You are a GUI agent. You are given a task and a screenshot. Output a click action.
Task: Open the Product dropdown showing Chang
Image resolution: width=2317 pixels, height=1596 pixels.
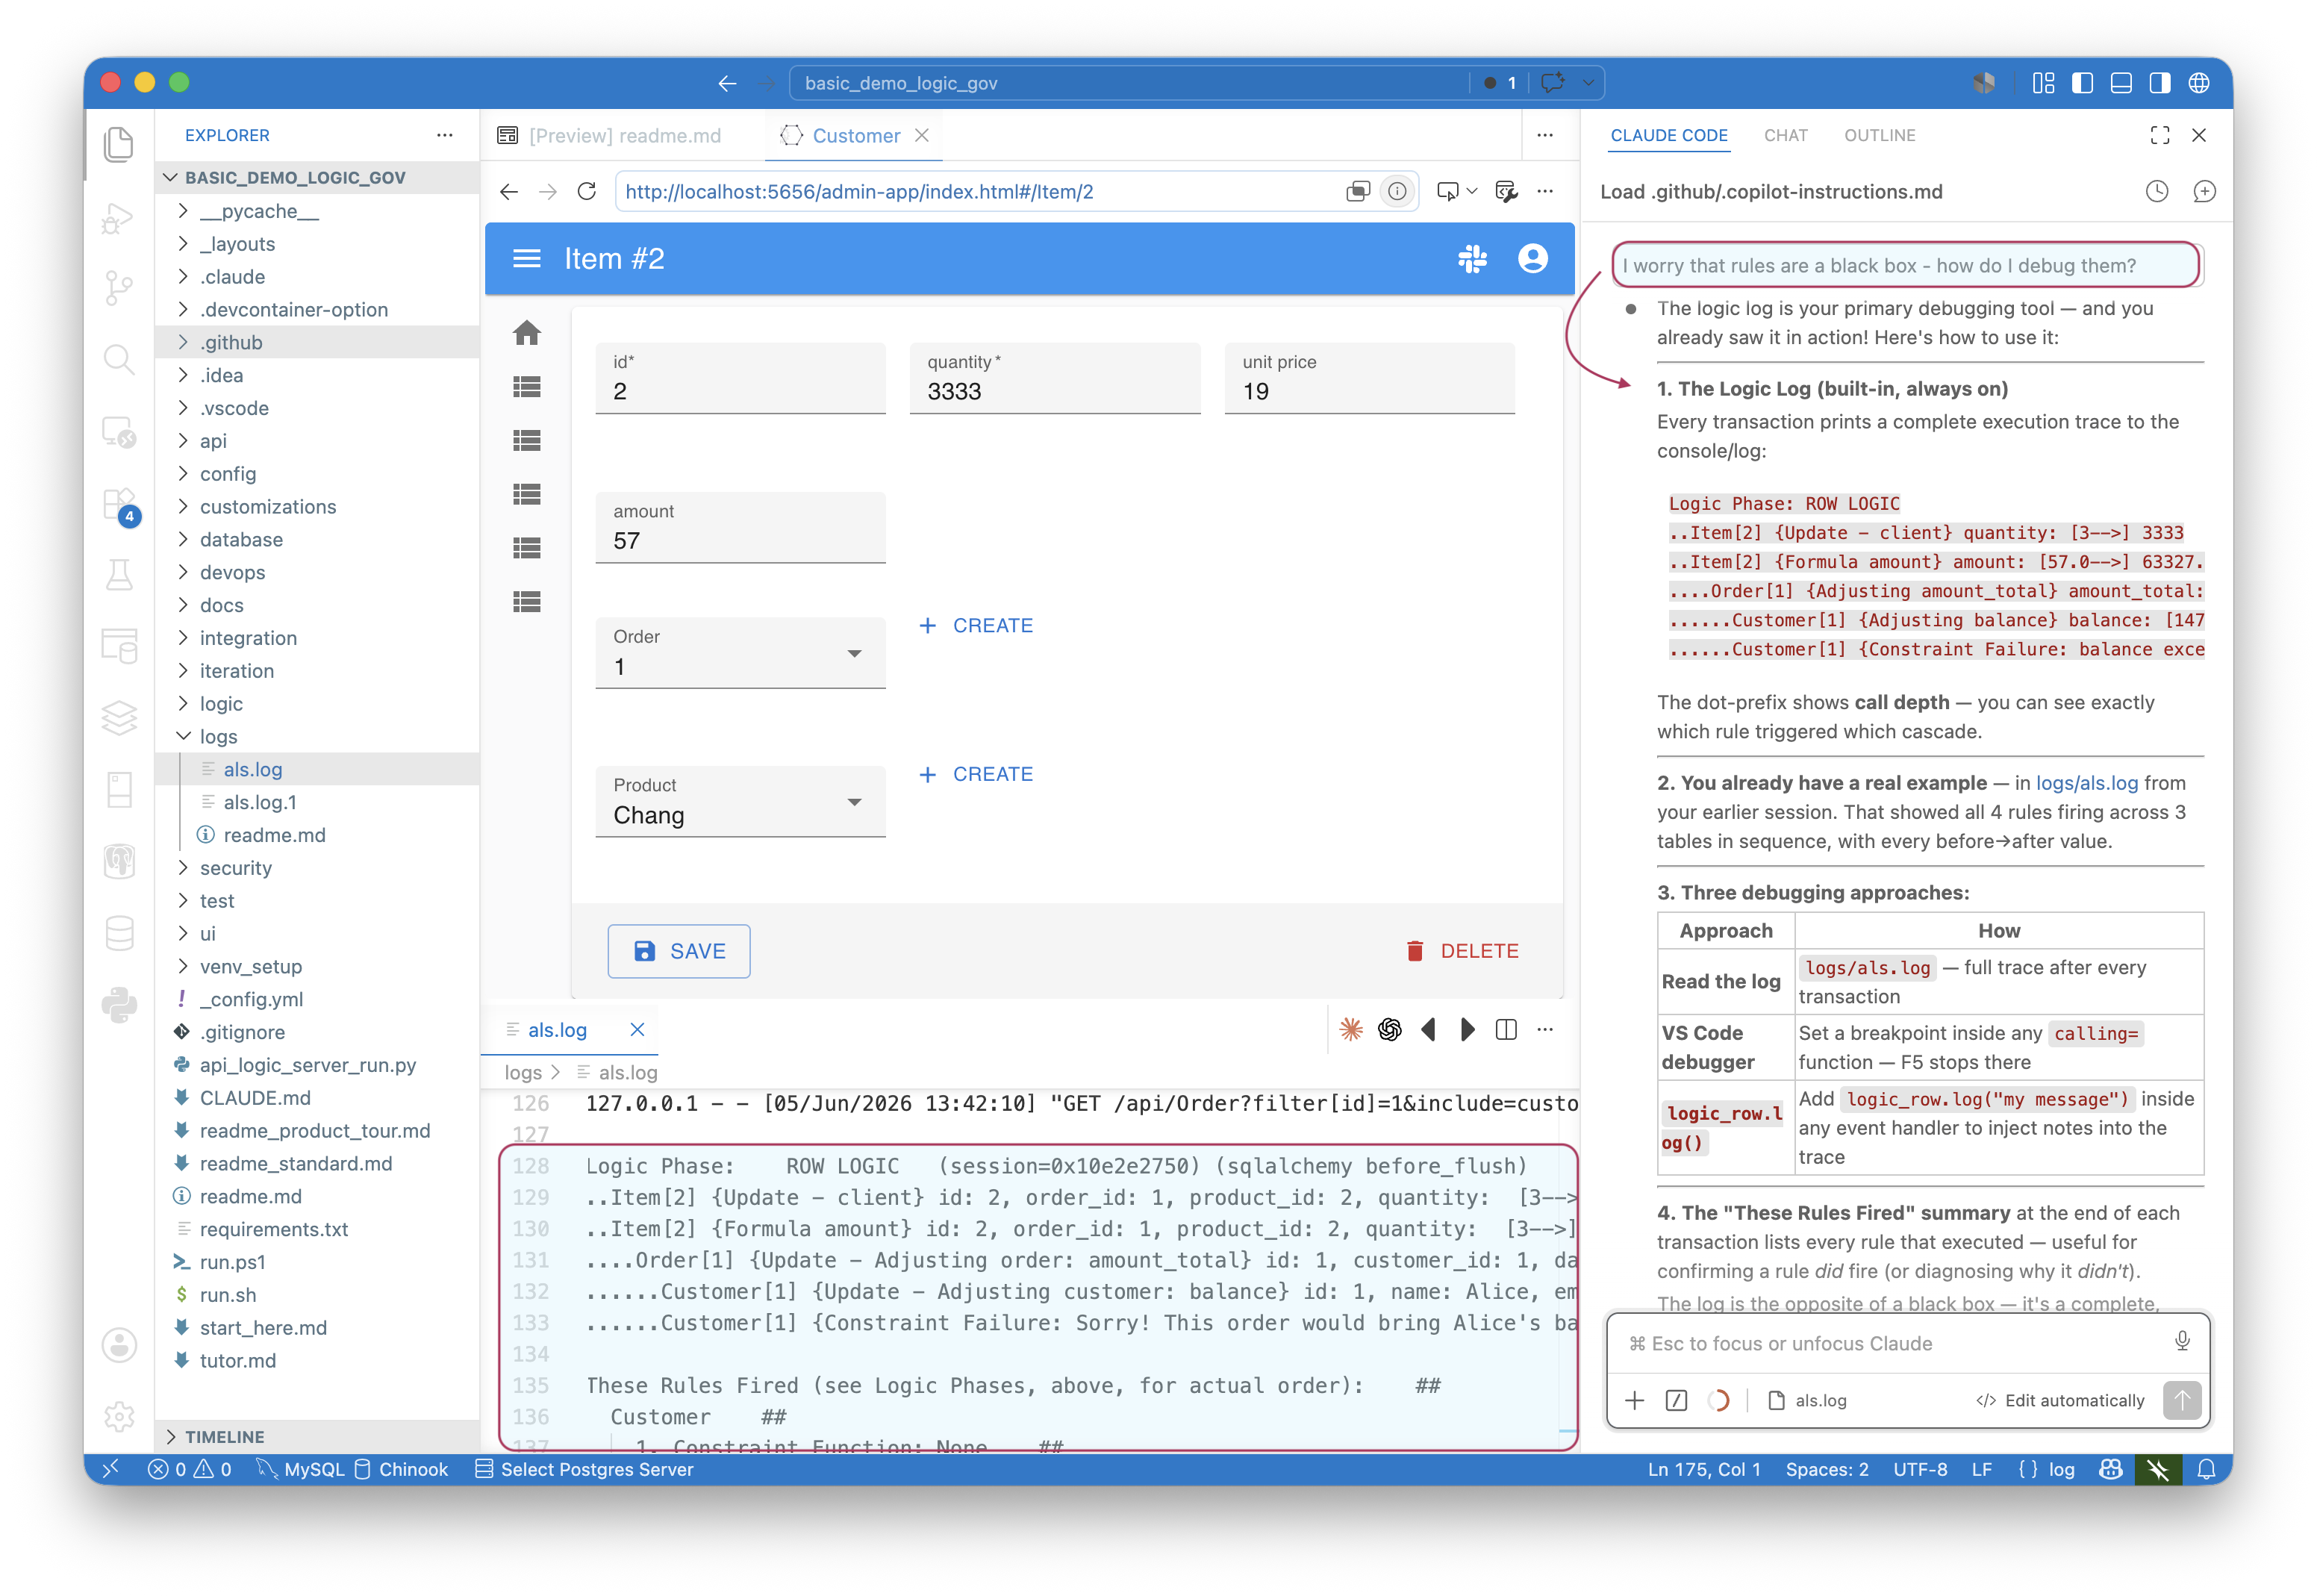pyautogui.click(x=740, y=802)
